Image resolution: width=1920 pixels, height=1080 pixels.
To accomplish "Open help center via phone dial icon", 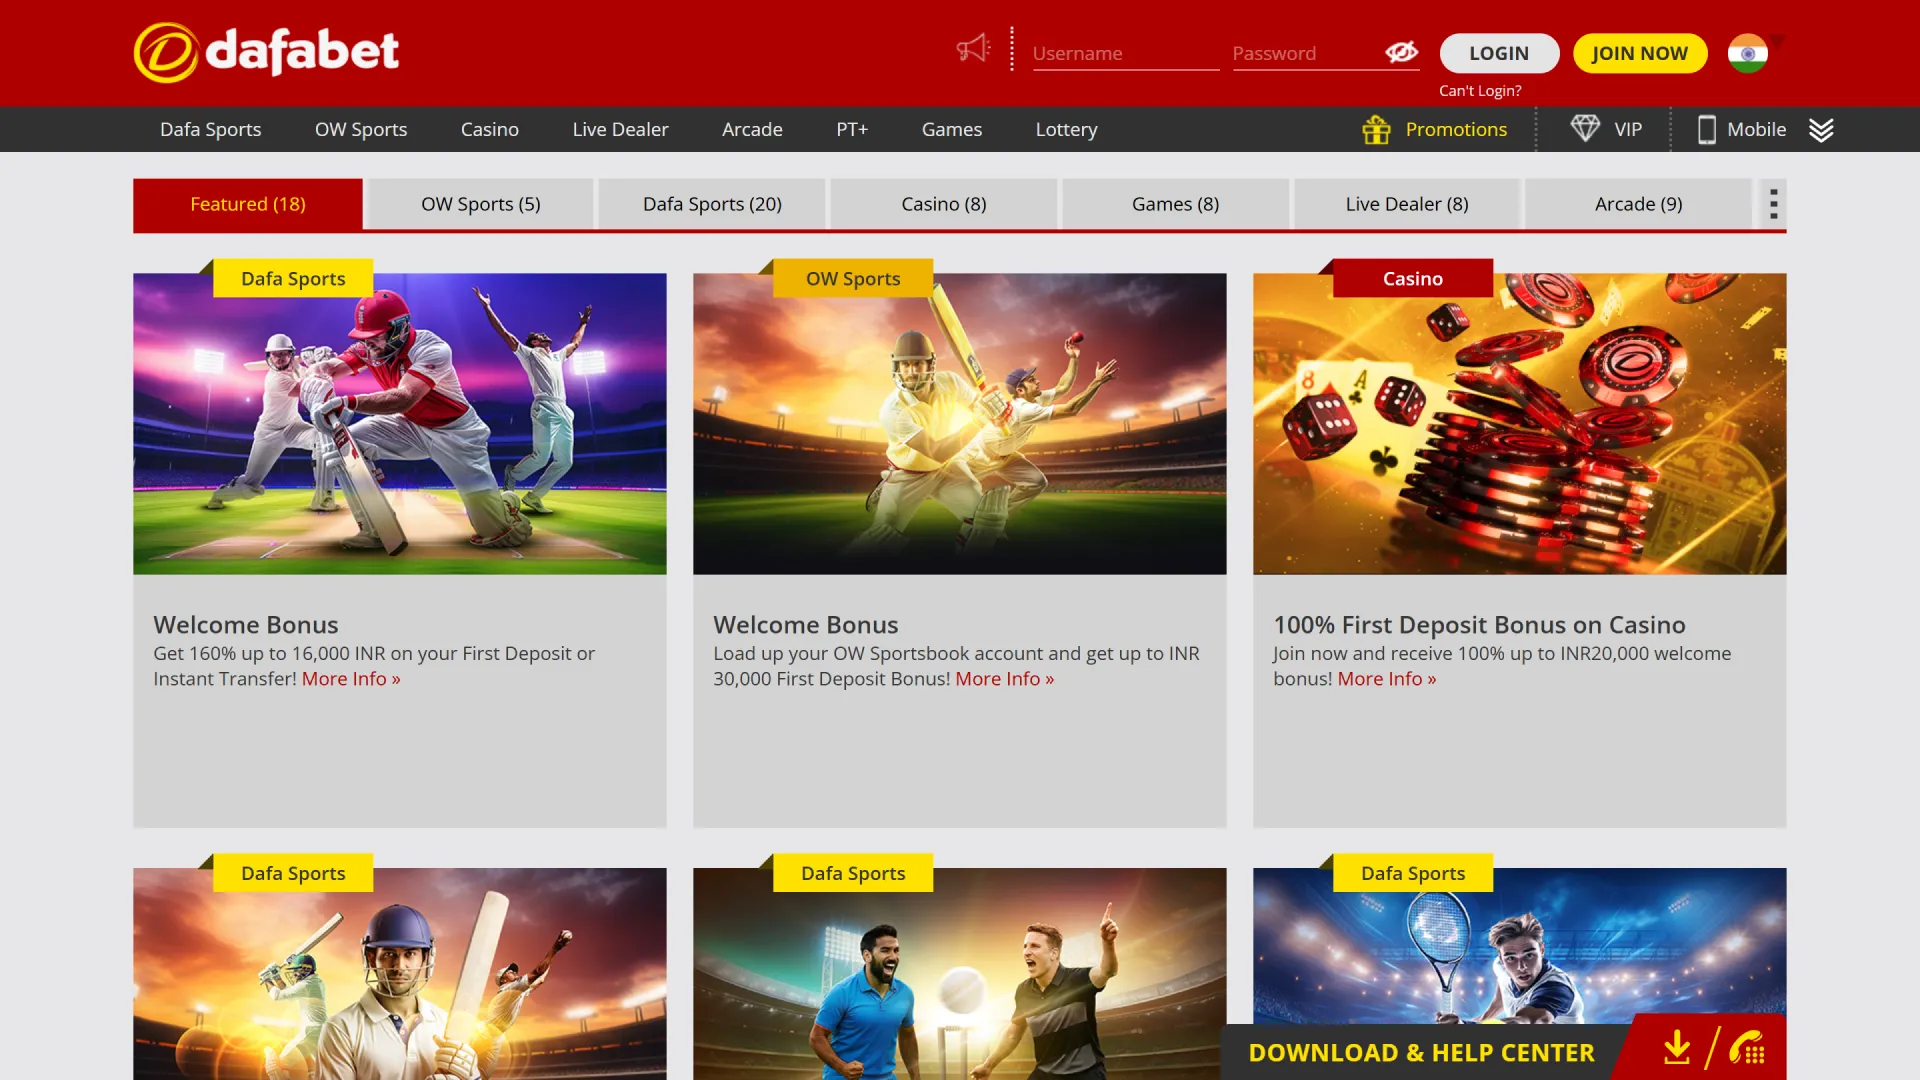I will coord(1744,1048).
